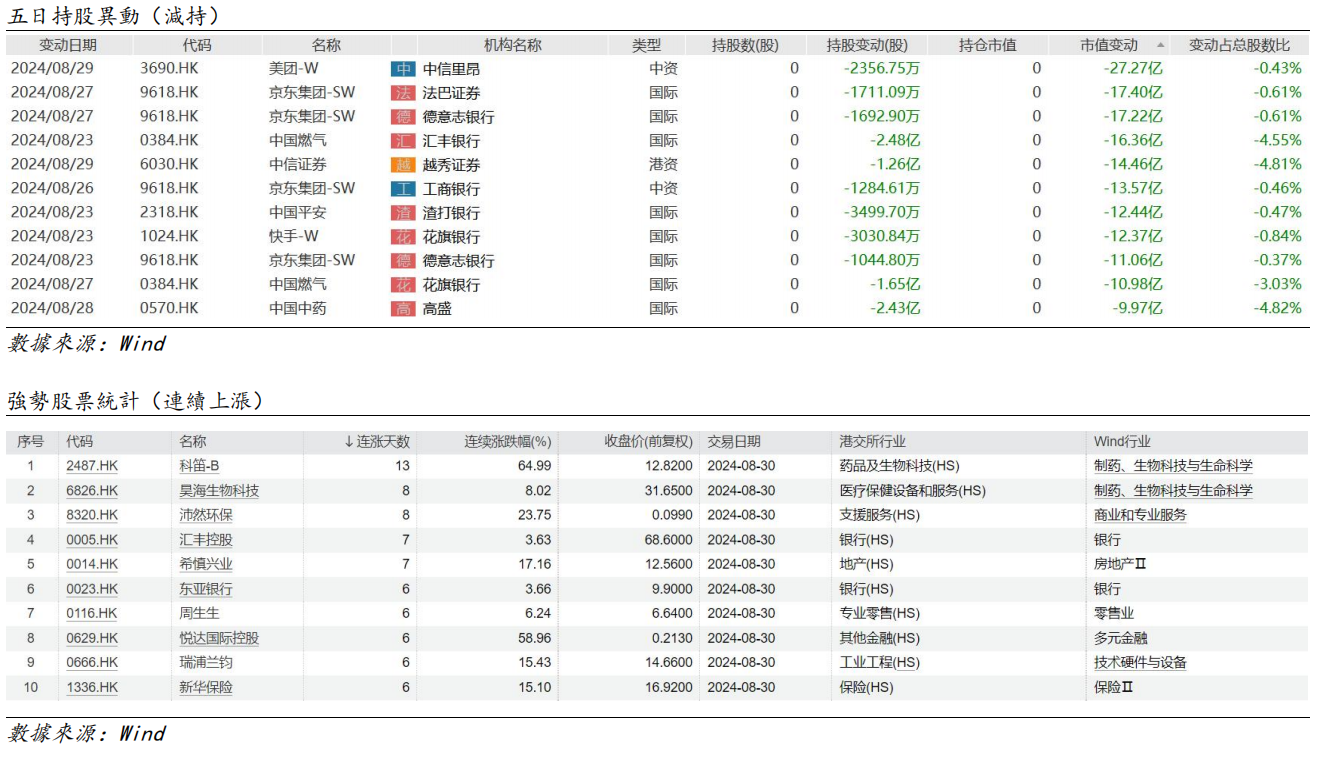The image size is (1319, 757).
Task: Select the 1024.HK code cell
Action: tap(169, 237)
